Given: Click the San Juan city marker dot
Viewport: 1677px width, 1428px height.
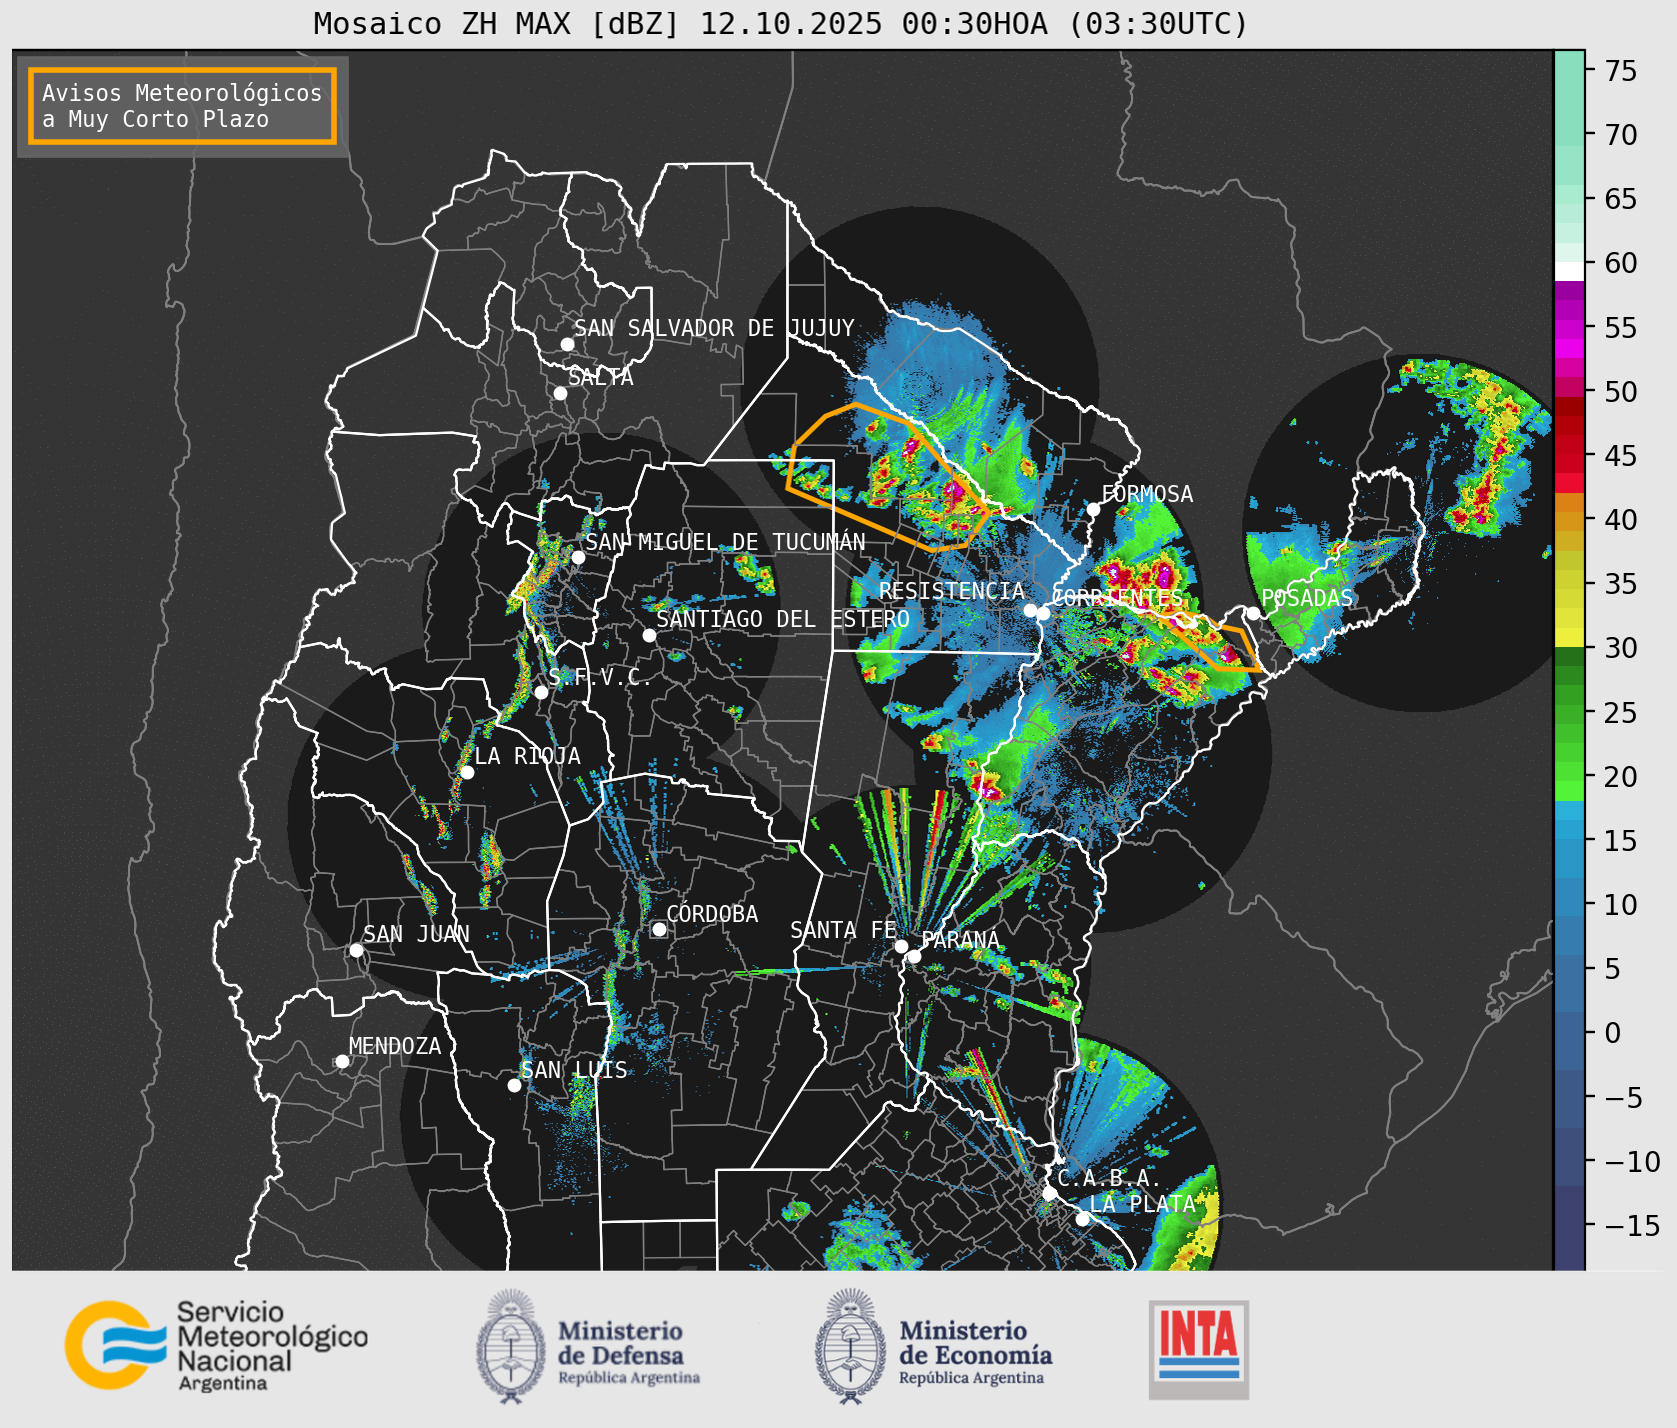Looking at the screenshot, I should pos(356,950).
